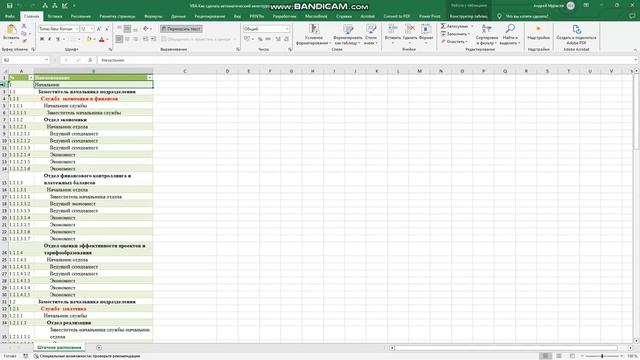This screenshot has width=640, height=360.
Task: Align text right in the cell
Action: coord(135,39)
